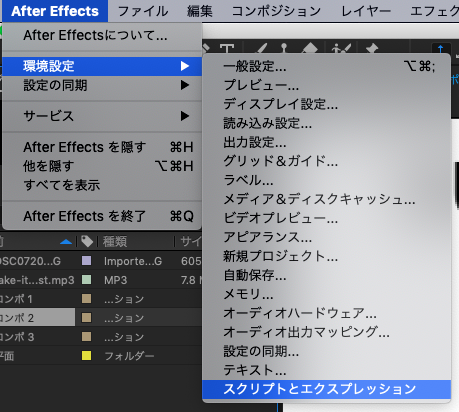The height and width of the screenshot is (412, 459).
Task: Open 一般設定… preferences
Action: (326, 66)
